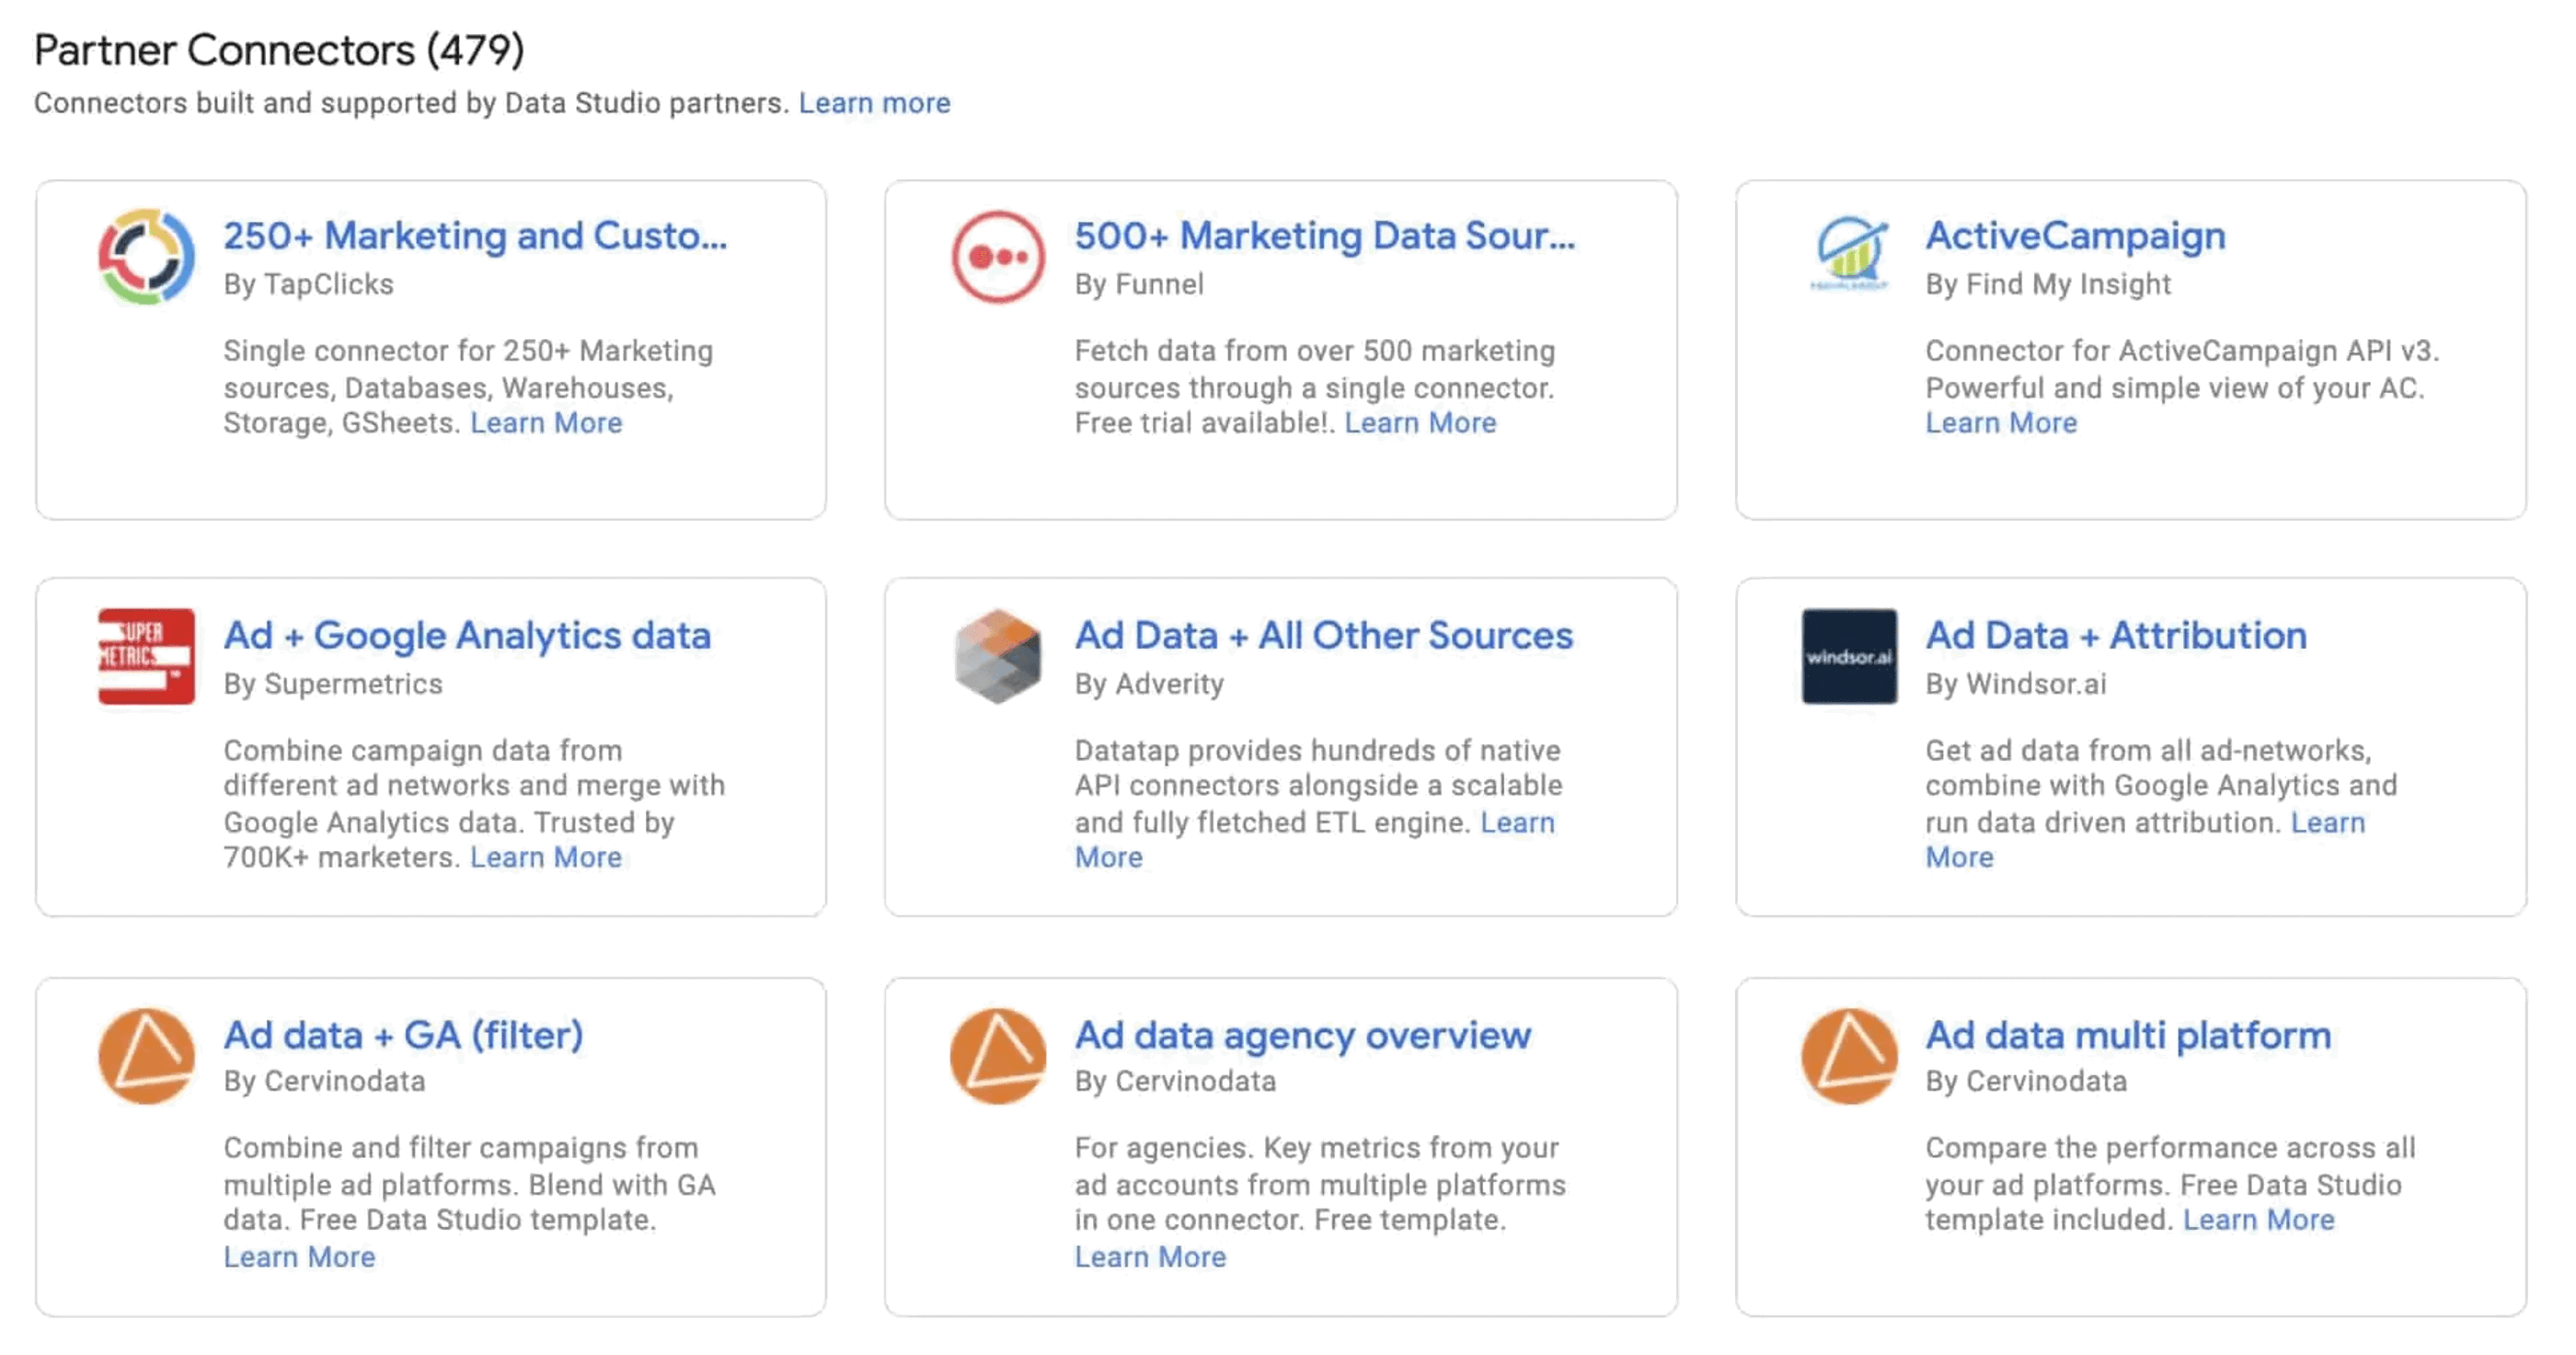Select Ad Data + All Other Sources title
Image resolution: width=2576 pixels, height=1355 pixels.
click(1323, 635)
